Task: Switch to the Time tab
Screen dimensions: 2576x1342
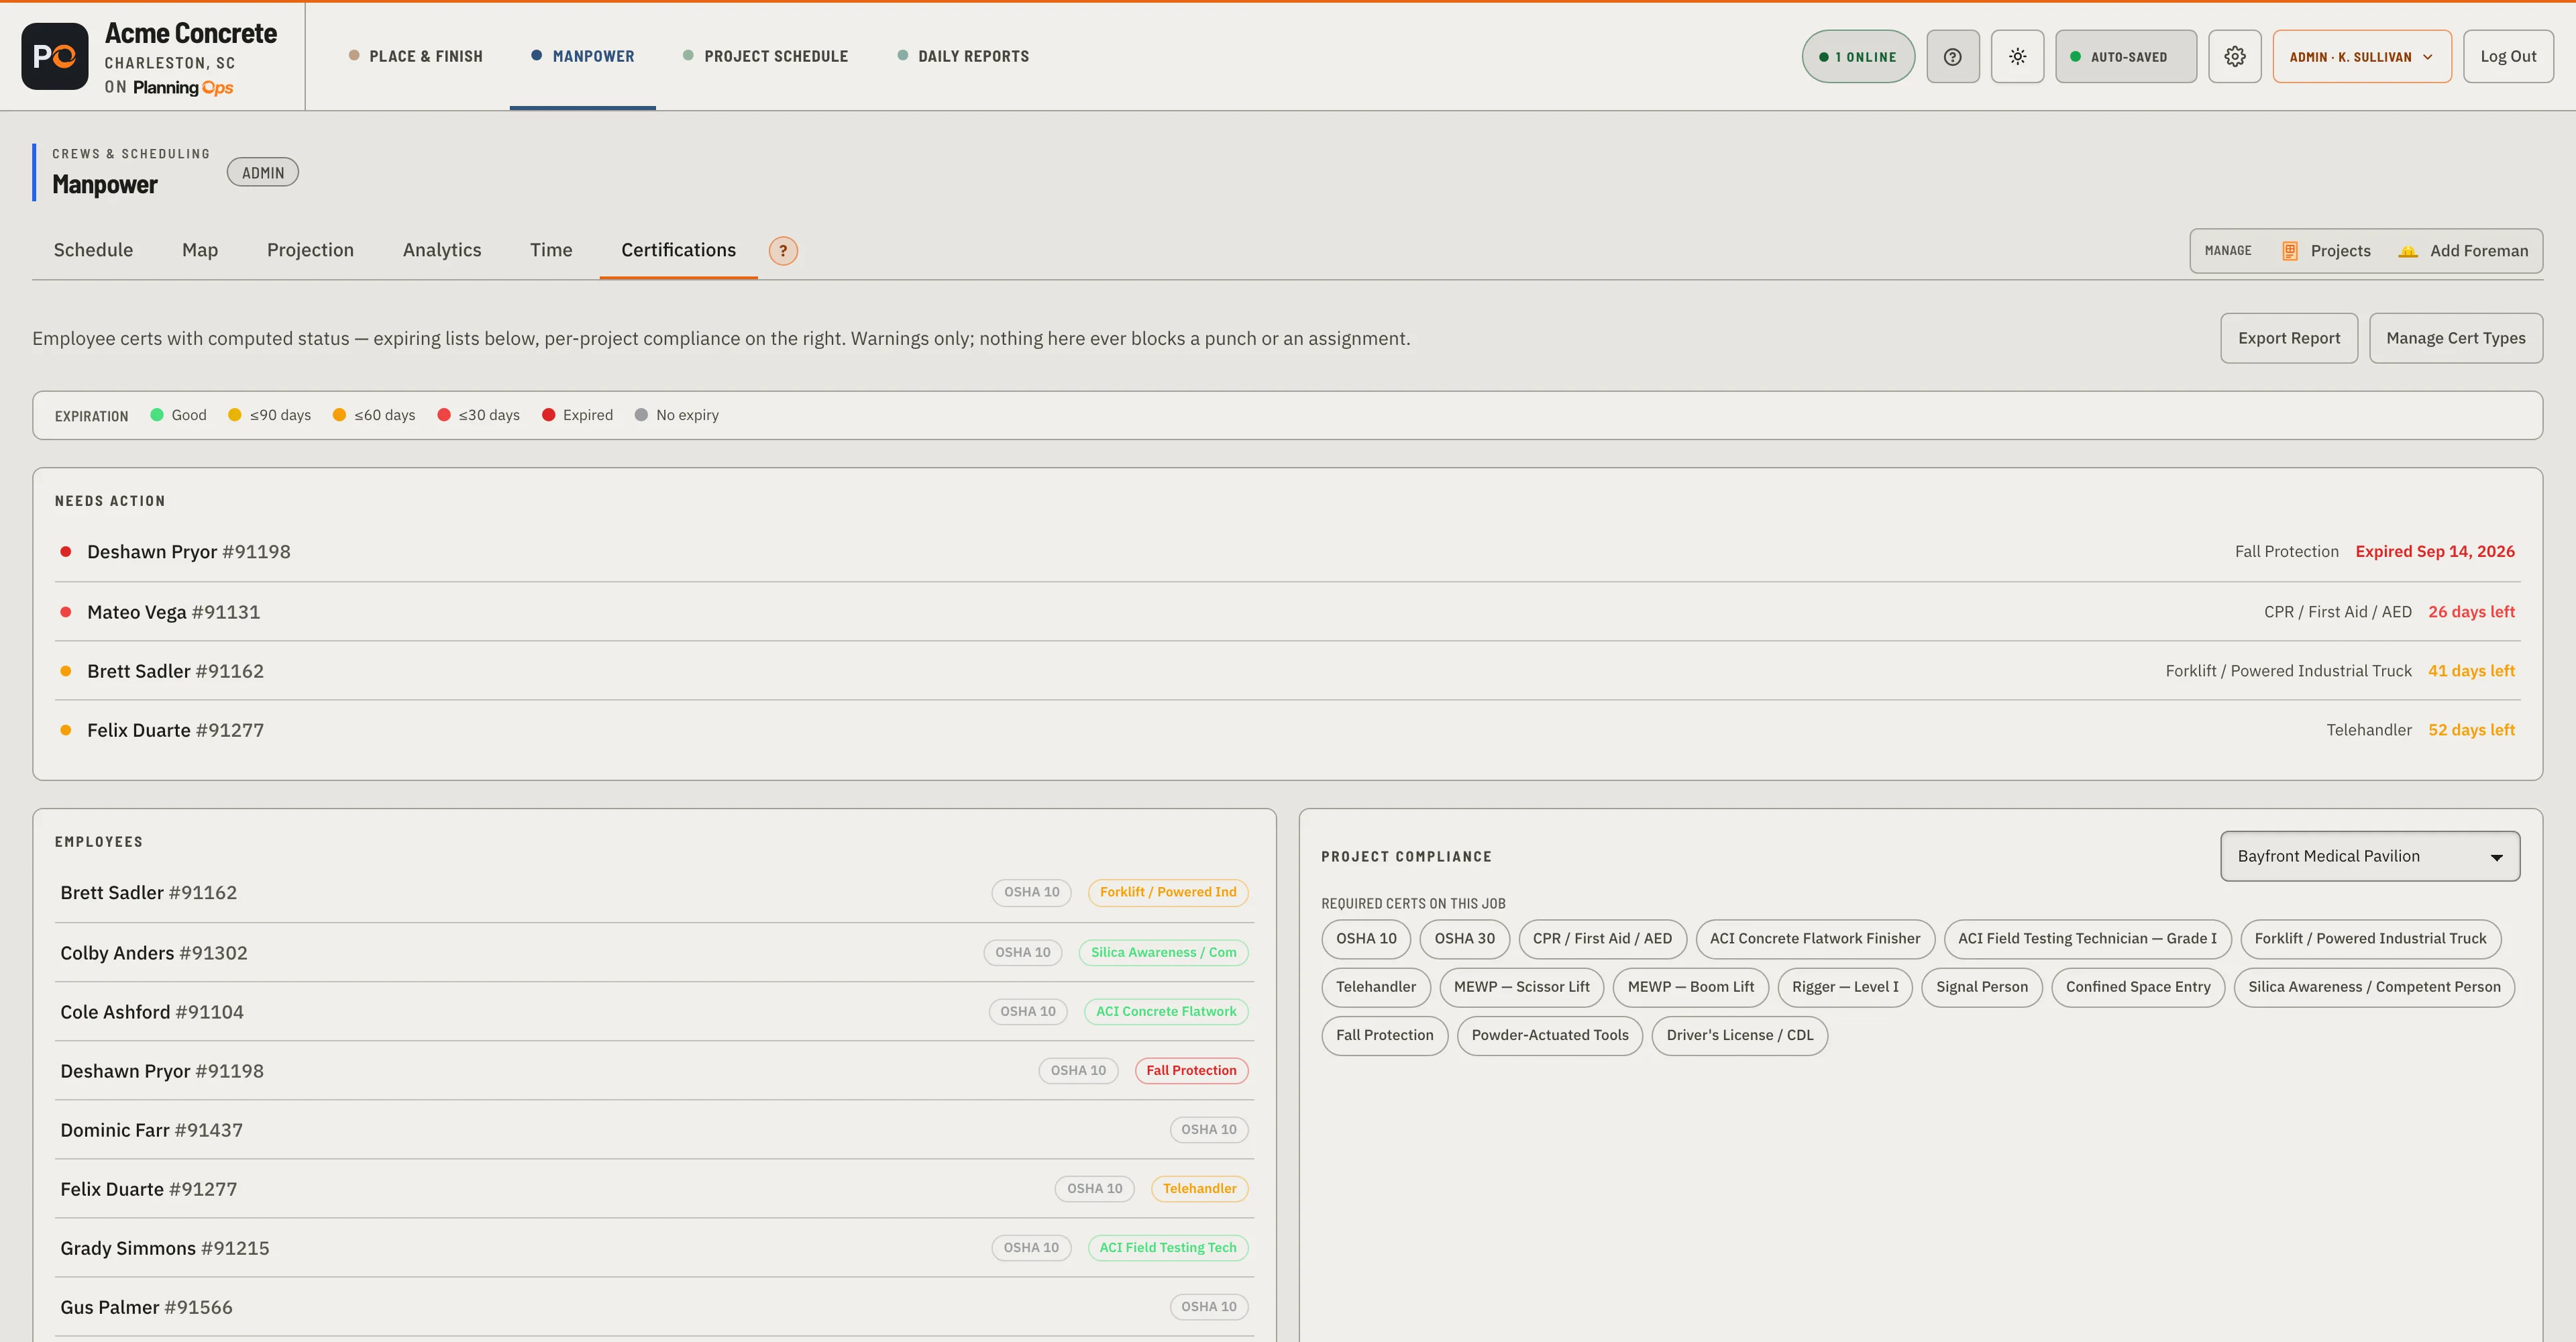Action: click(x=551, y=250)
